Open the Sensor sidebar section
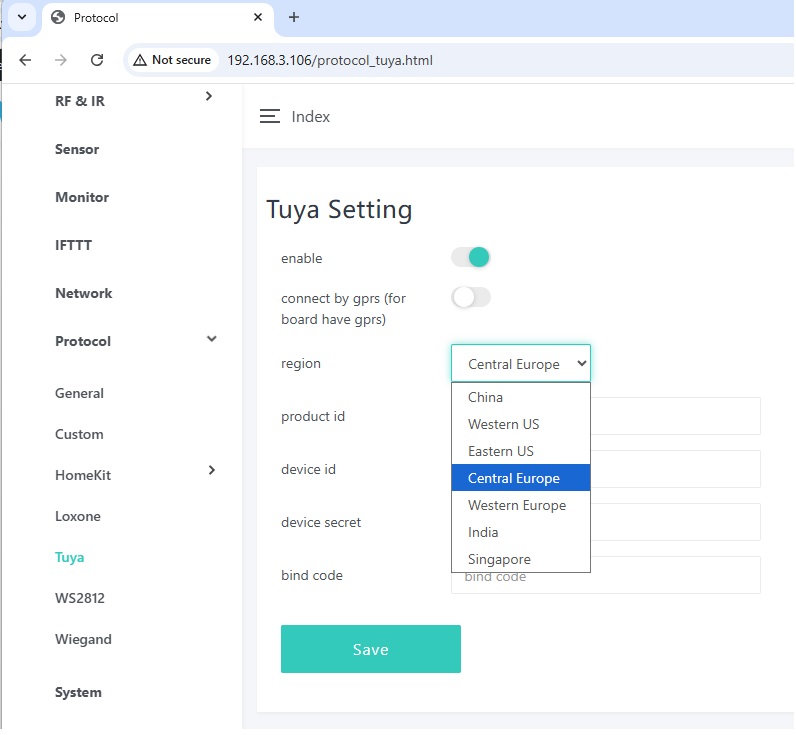 tap(77, 149)
